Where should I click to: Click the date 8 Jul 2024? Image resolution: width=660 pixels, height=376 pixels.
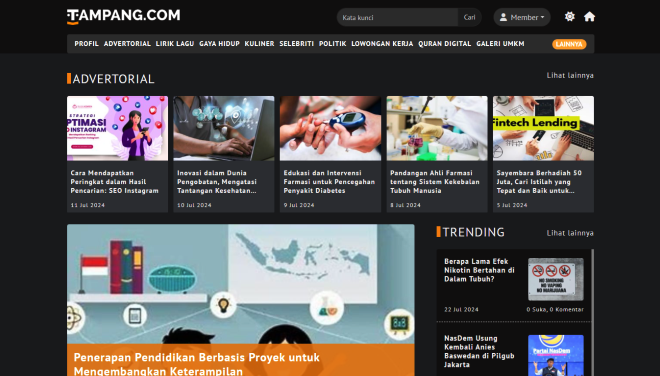tap(405, 205)
